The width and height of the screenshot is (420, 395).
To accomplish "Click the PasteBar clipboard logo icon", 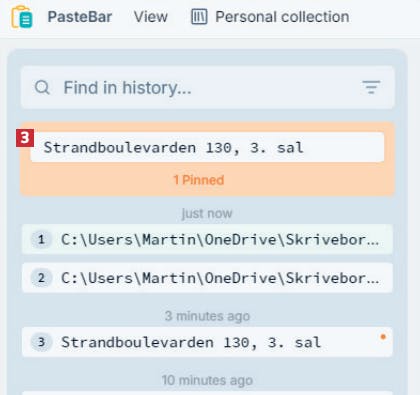I will 22,17.
